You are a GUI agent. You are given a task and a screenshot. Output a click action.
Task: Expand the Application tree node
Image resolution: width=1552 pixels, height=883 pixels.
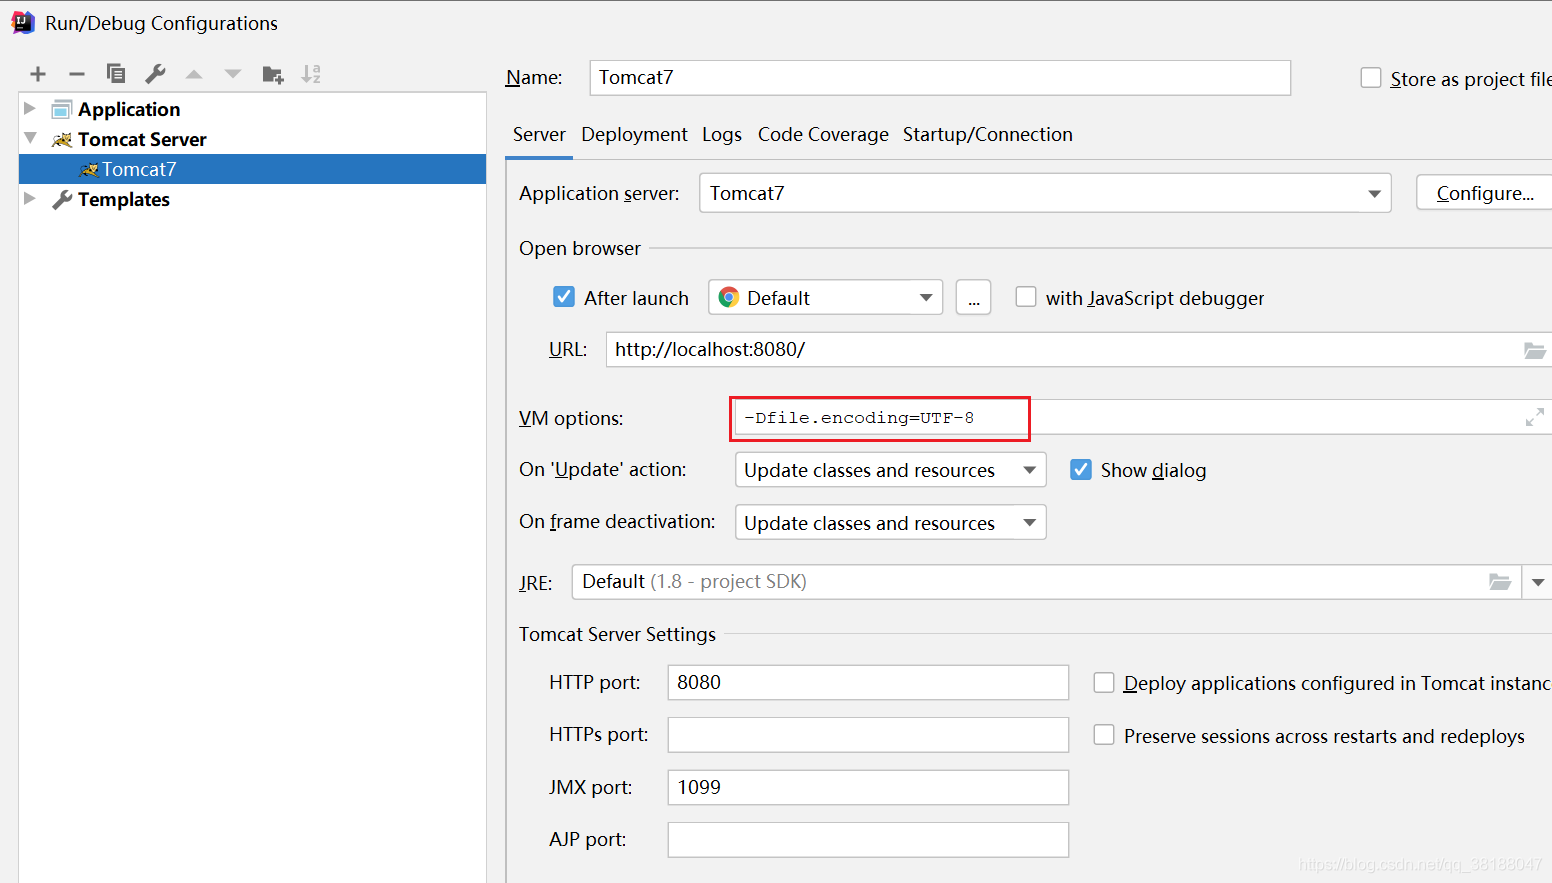click(30, 108)
